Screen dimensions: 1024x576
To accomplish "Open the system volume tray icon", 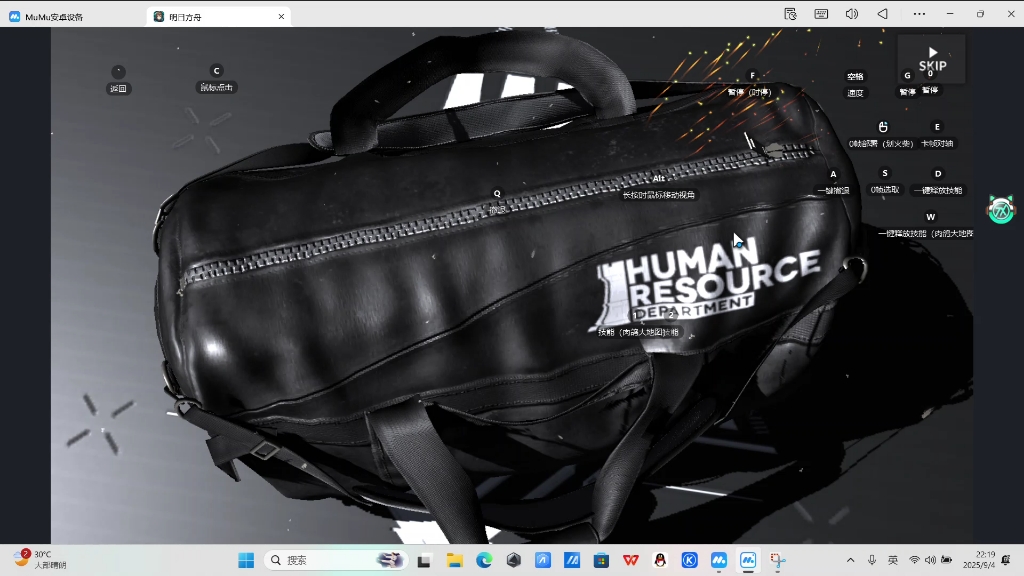I will pos(931,560).
